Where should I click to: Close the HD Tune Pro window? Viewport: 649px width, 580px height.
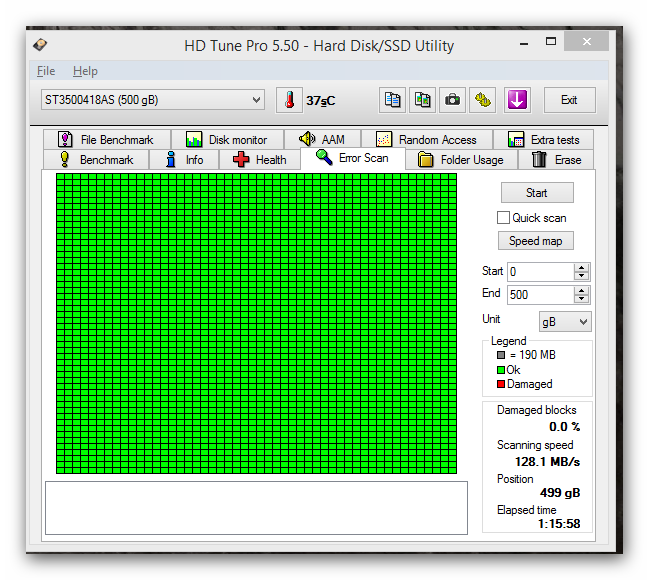point(587,41)
